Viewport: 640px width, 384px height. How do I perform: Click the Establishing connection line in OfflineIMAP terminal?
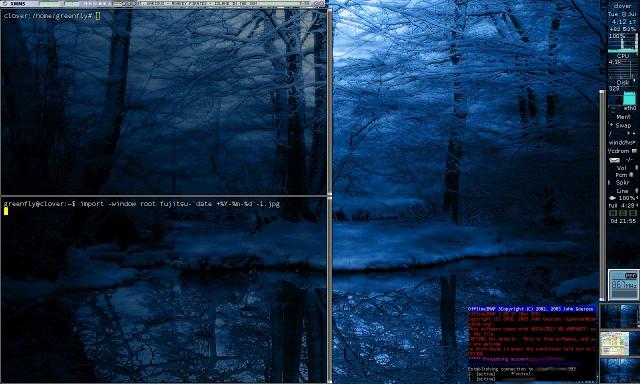tap(522, 369)
